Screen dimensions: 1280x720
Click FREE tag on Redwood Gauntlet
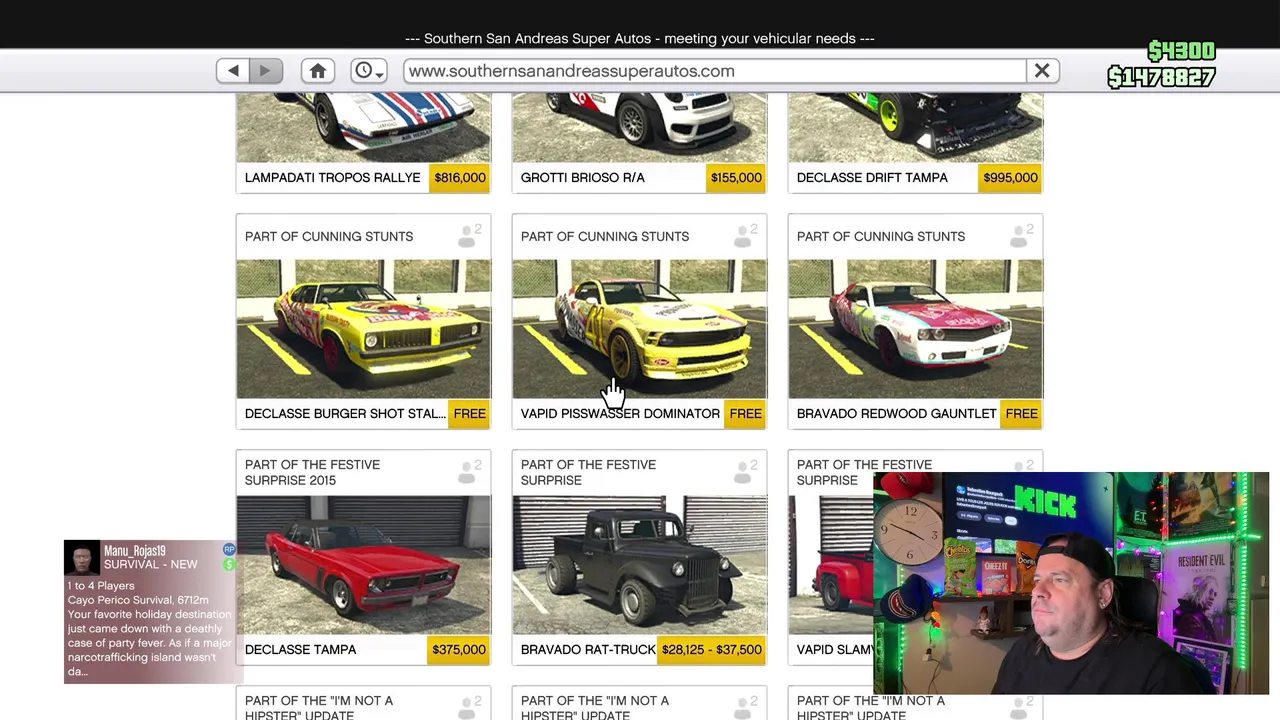coord(1021,414)
